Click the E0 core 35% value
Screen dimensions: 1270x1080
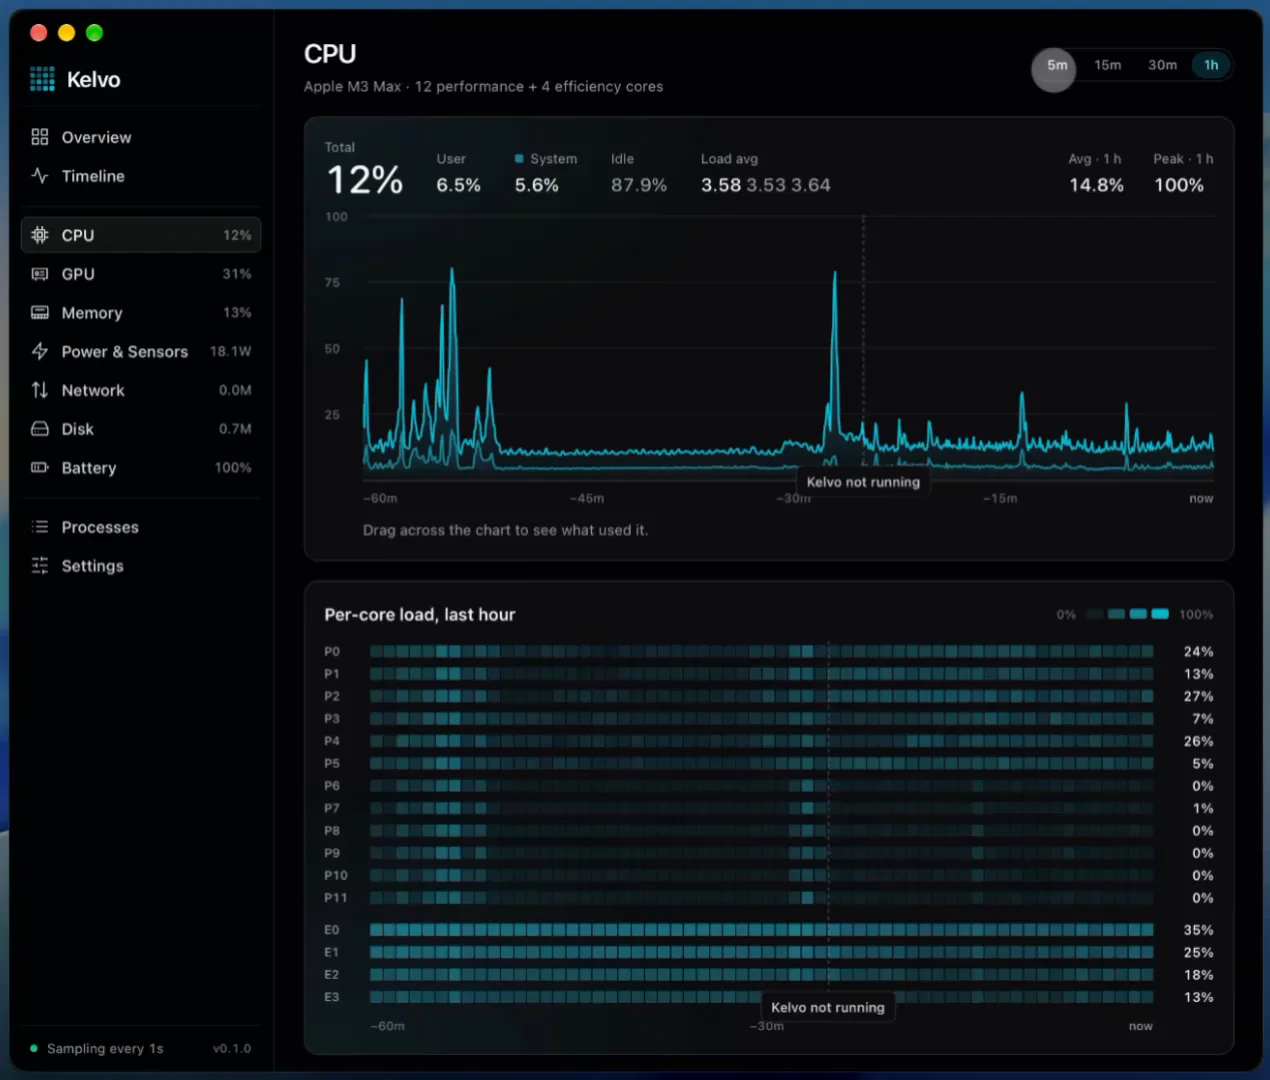pos(1198,930)
